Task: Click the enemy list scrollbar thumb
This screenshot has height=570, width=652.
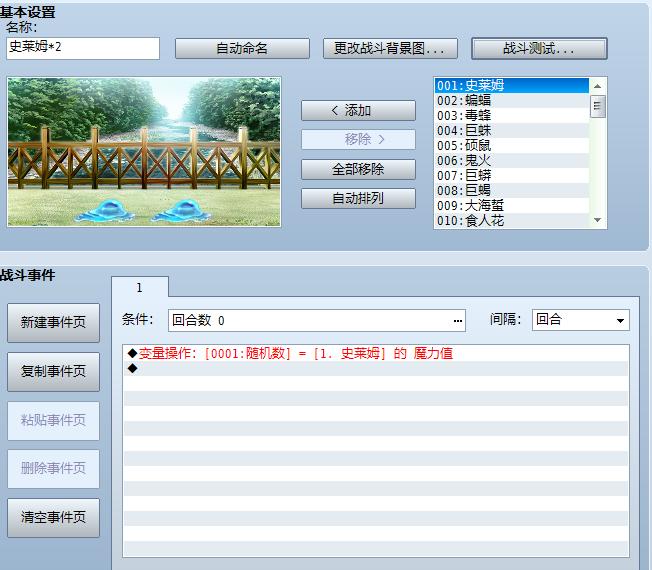Action: tap(598, 106)
